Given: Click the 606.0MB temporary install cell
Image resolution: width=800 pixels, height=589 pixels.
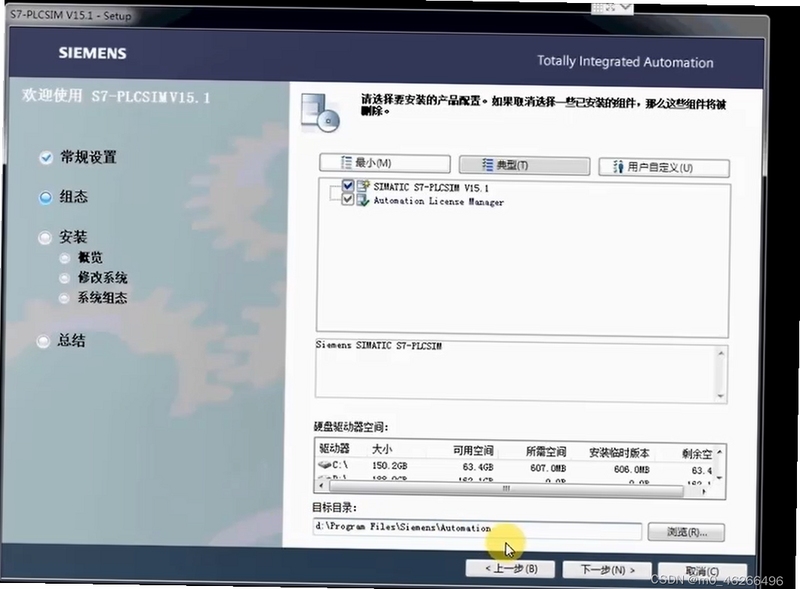Looking at the screenshot, I should [x=632, y=469].
